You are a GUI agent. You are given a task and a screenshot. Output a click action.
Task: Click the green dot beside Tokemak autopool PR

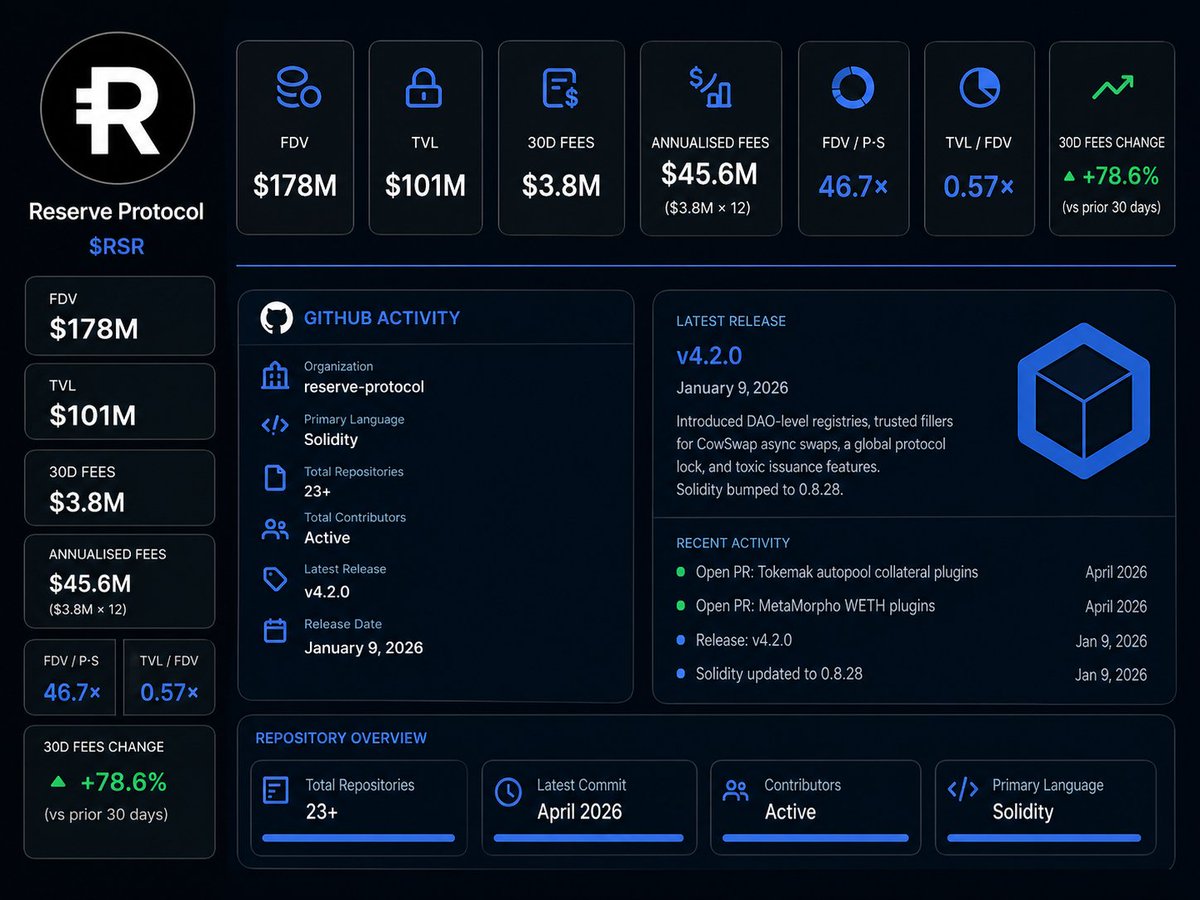[681, 573]
